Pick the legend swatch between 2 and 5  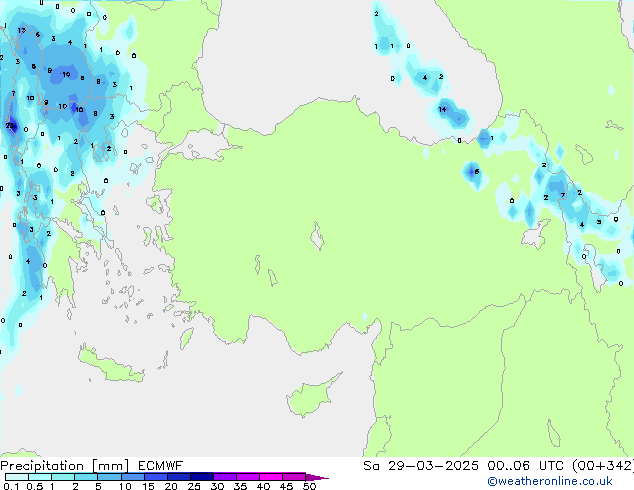pos(86,477)
